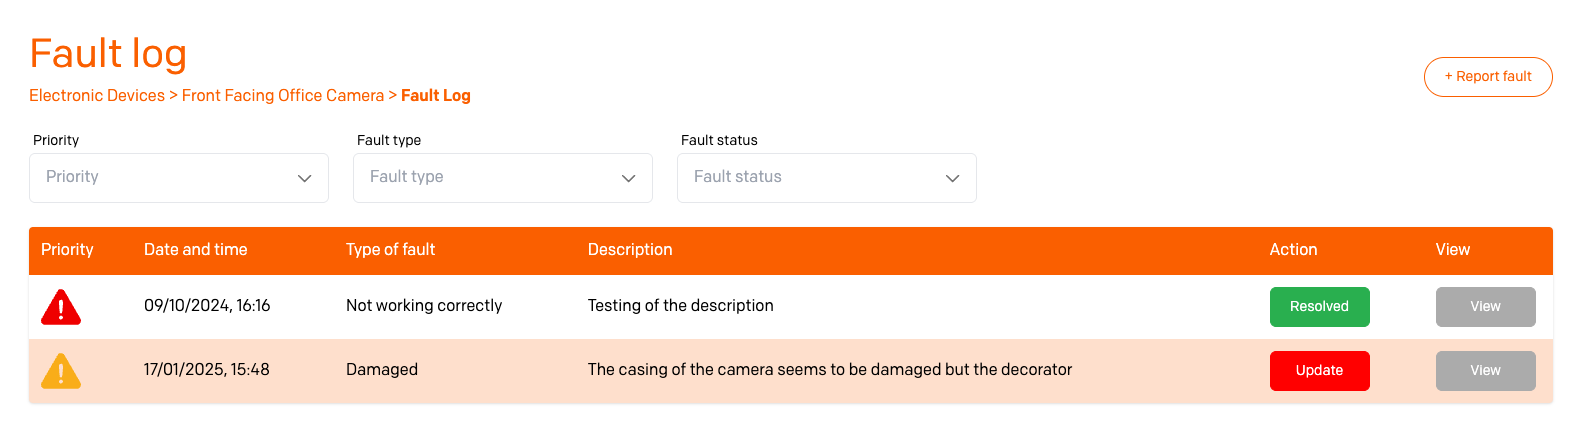Click the green Resolved button

coord(1319,307)
